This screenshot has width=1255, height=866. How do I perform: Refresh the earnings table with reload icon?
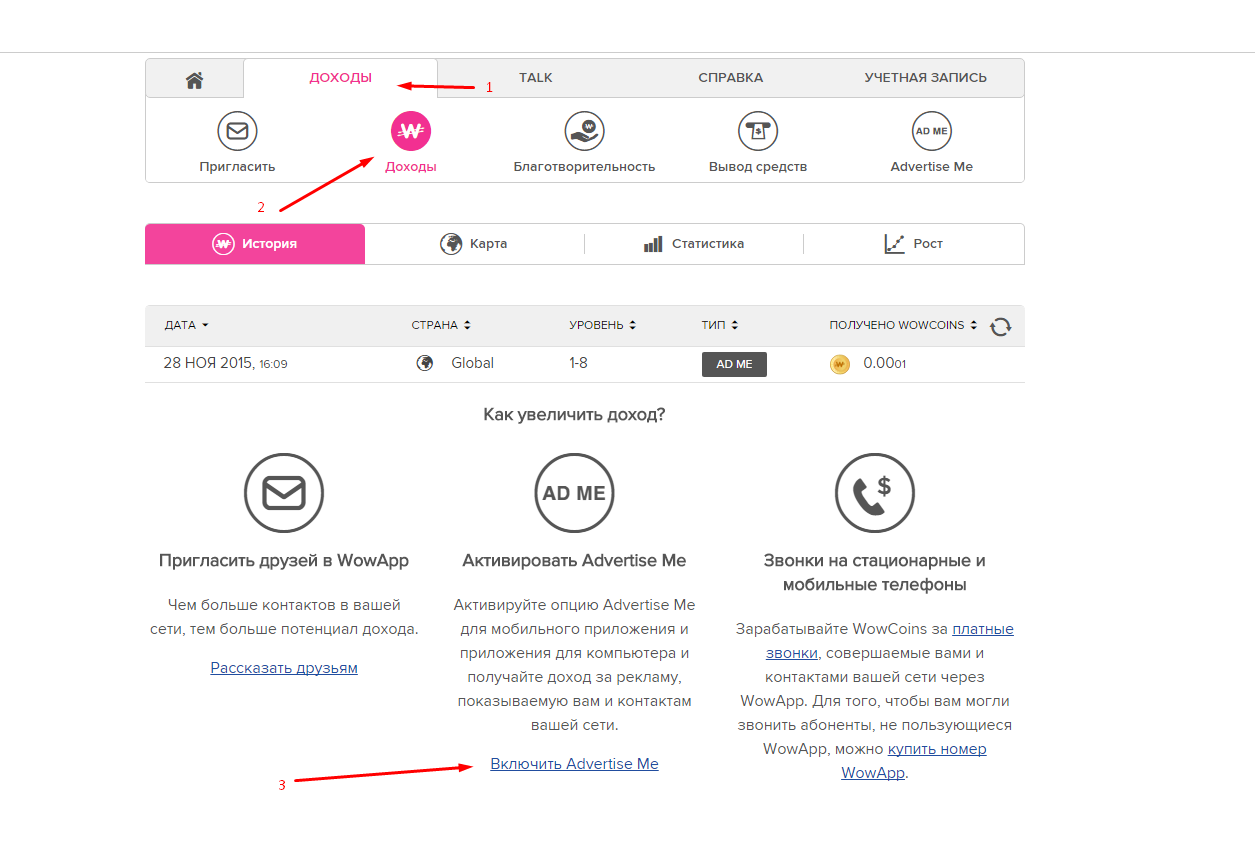point(1000,327)
